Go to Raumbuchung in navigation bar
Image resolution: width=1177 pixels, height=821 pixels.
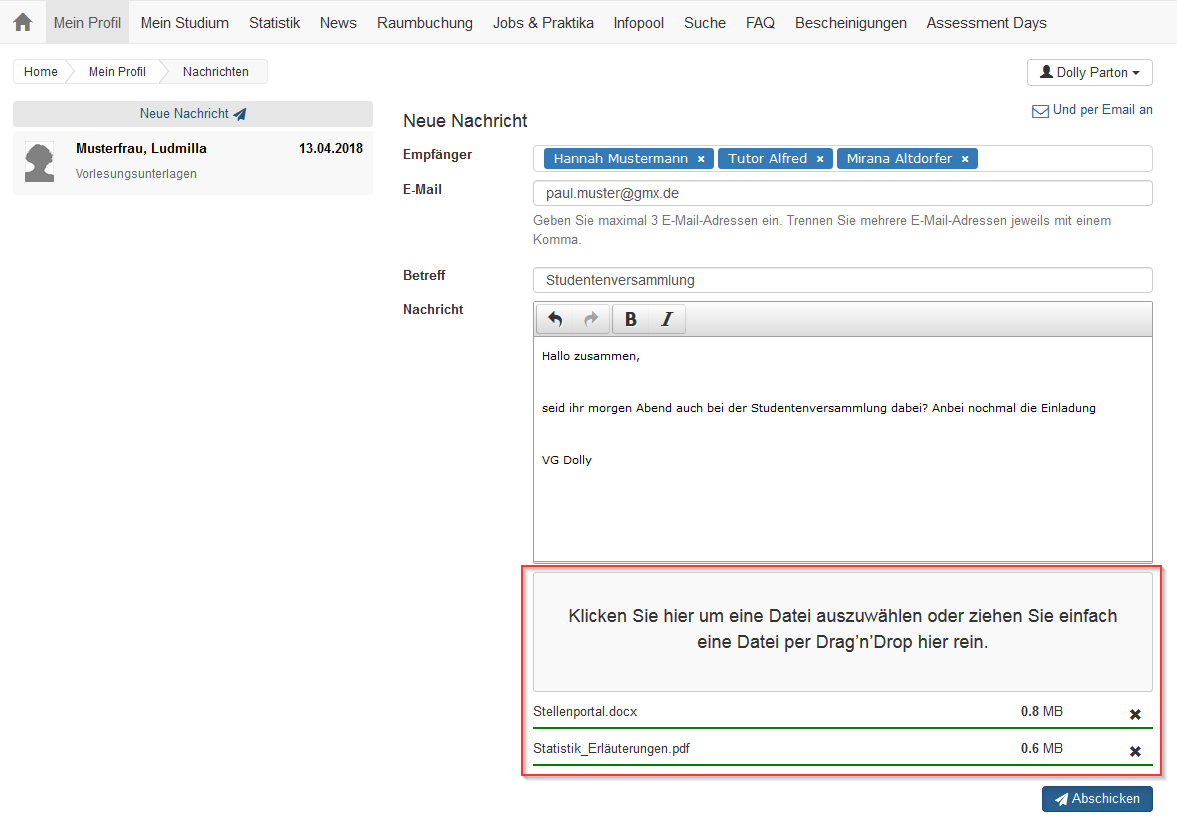pos(424,22)
